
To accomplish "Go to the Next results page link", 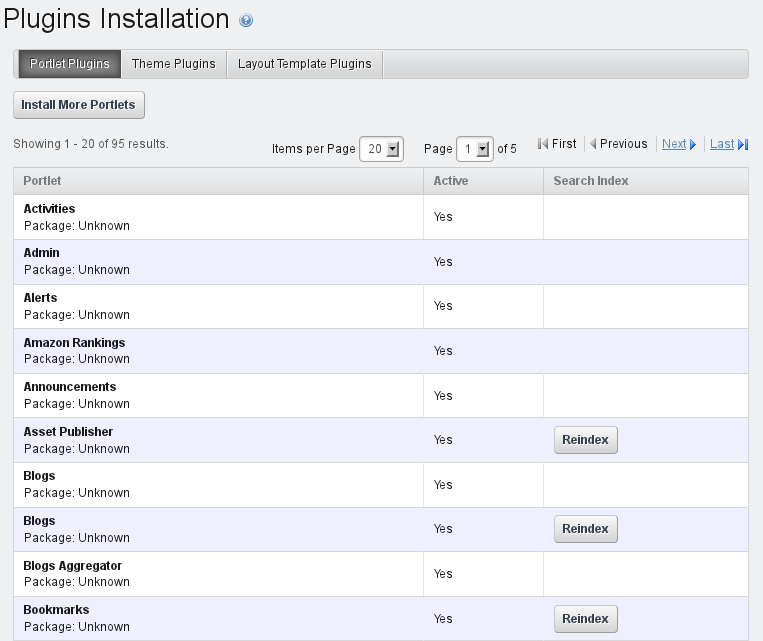I will pyautogui.click(x=674, y=144).
